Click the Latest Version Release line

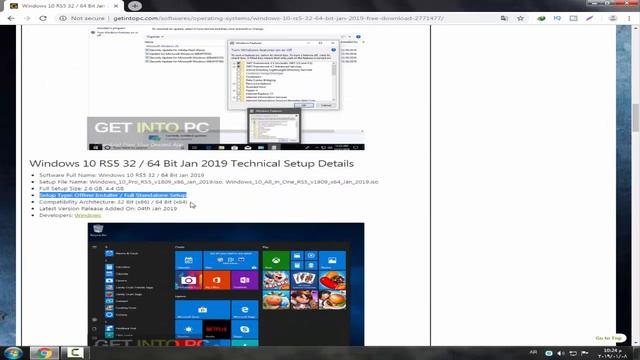[108, 208]
